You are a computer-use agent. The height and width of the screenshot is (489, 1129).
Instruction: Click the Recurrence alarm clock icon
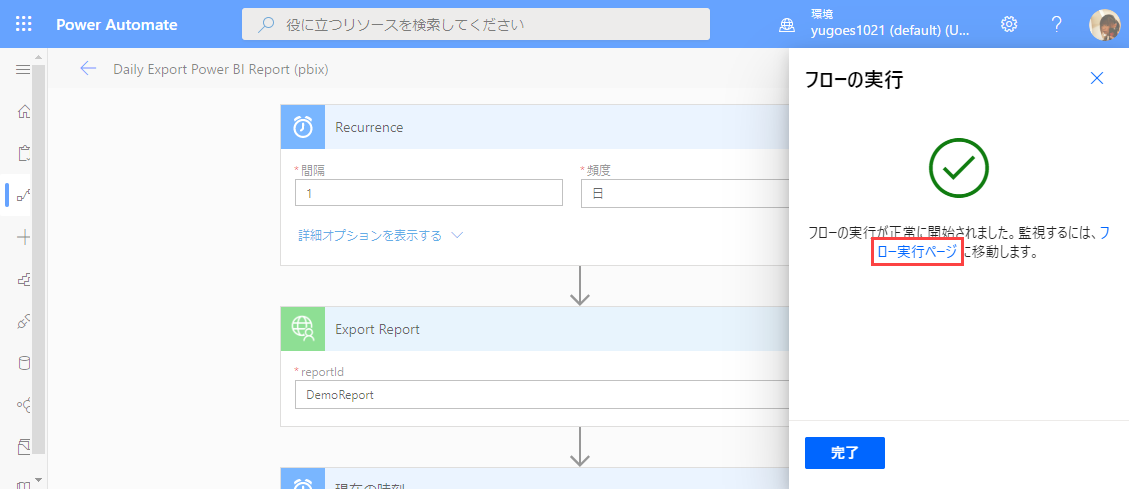303,127
